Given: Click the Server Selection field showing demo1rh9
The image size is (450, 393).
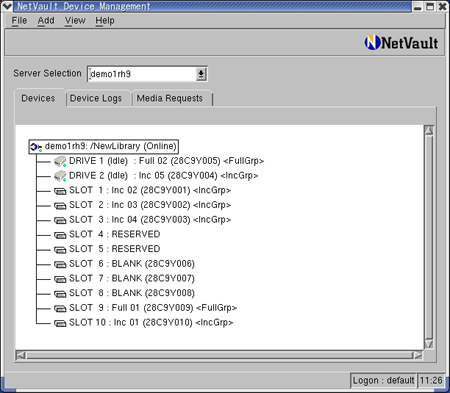Looking at the screenshot, I should (x=143, y=74).
